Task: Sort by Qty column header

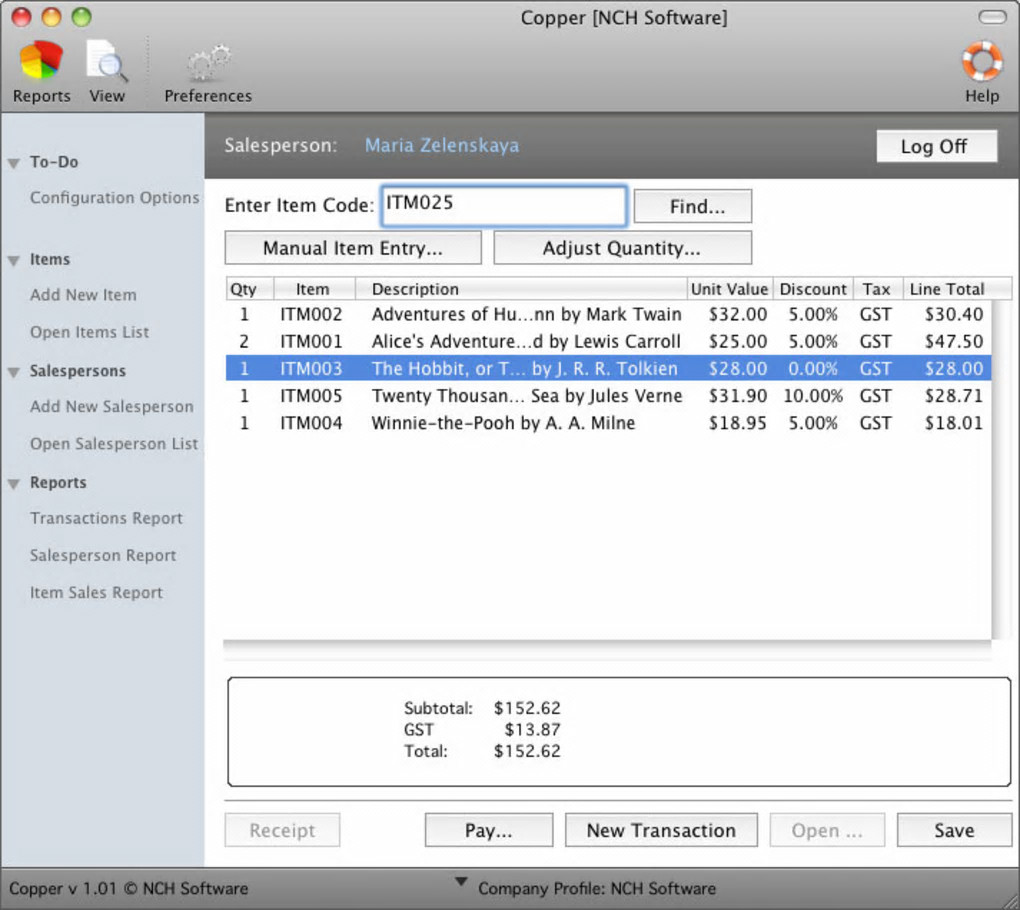Action: [250, 289]
